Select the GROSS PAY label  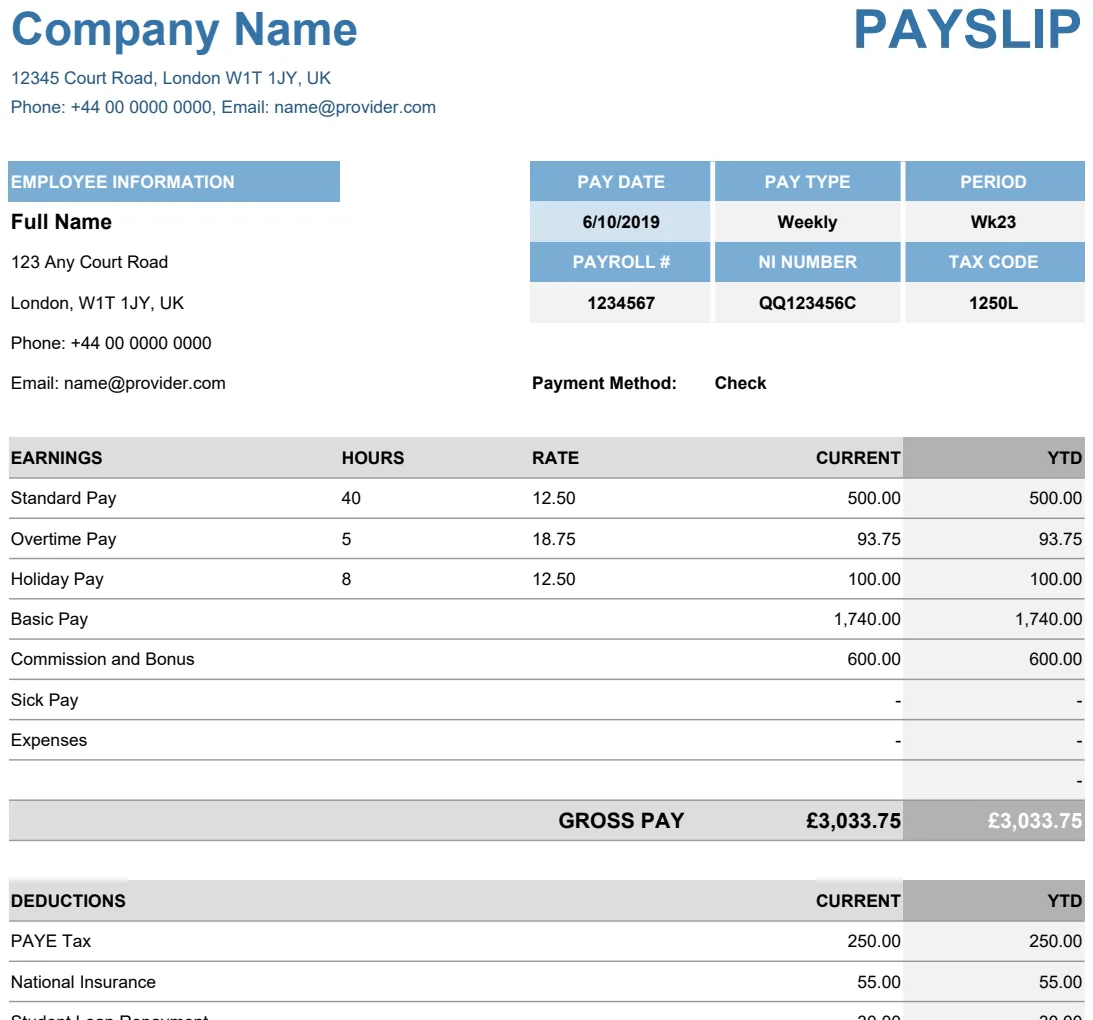pos(621,821)
